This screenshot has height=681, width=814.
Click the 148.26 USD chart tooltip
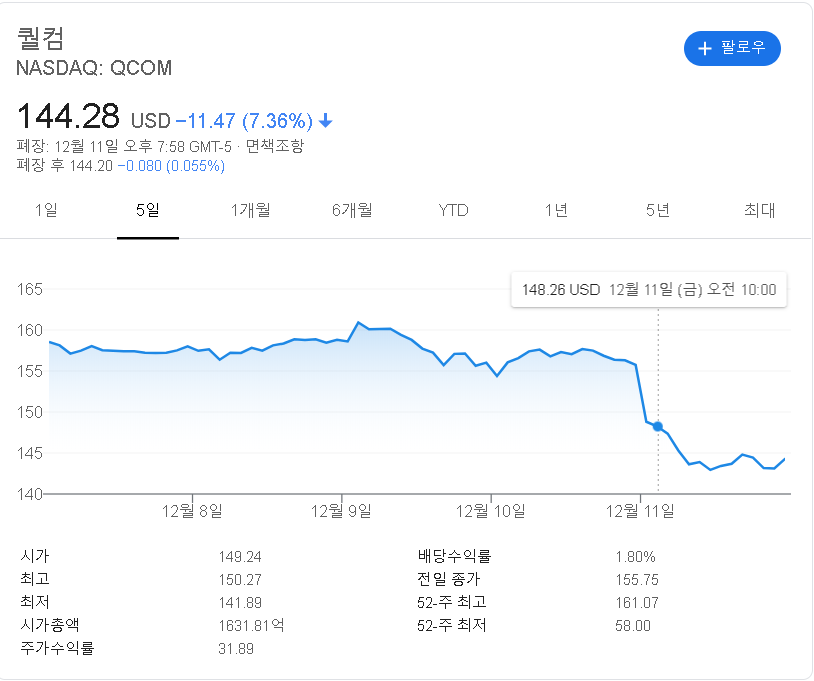(x=648, y=290)
